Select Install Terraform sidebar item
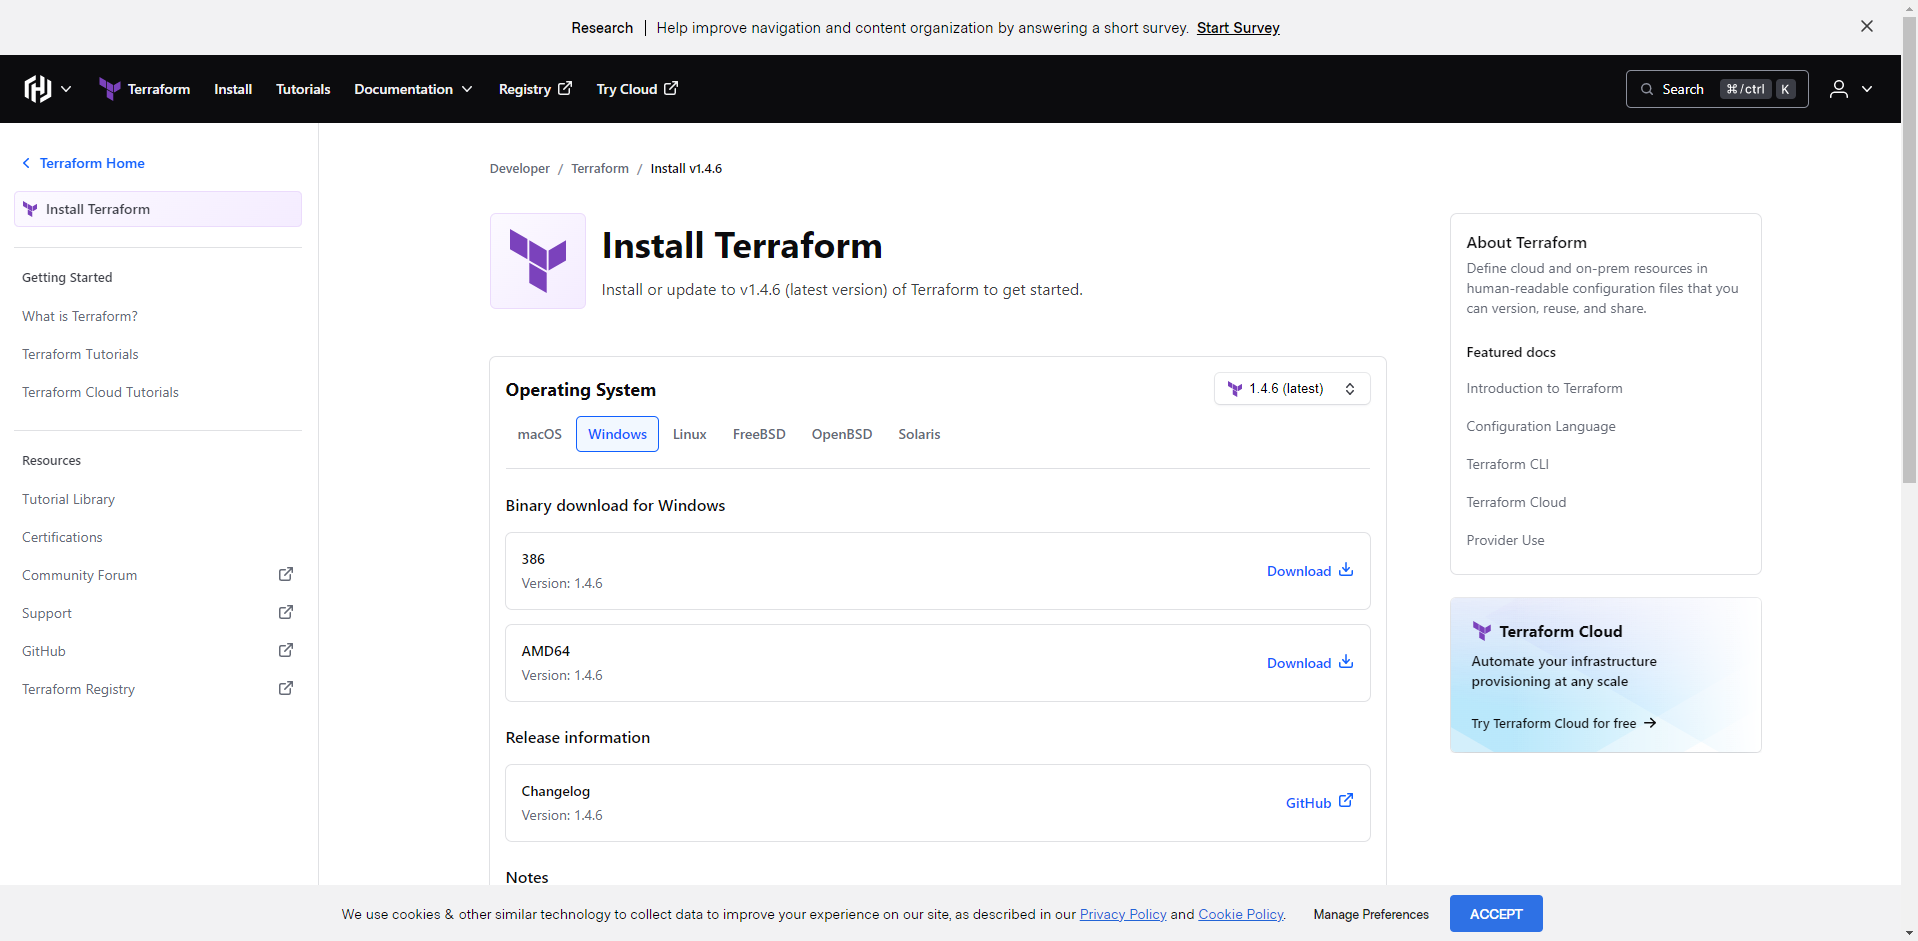 158,209
